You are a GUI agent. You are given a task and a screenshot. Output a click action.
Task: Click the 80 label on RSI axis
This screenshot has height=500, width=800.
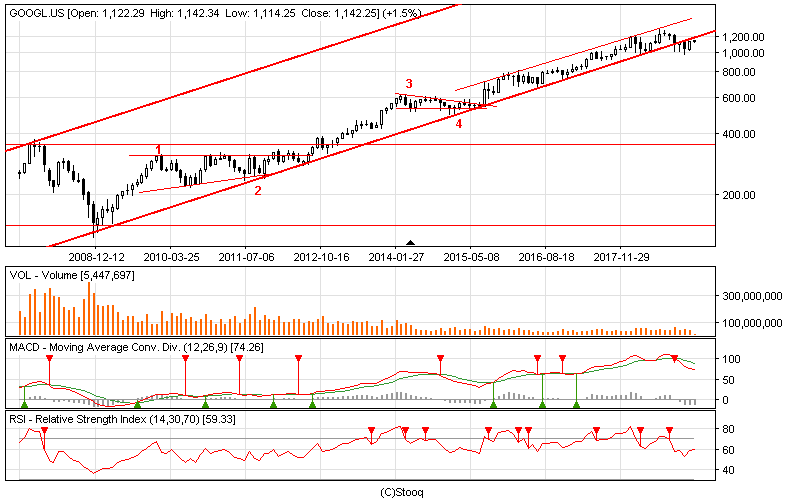pos(729,429)
